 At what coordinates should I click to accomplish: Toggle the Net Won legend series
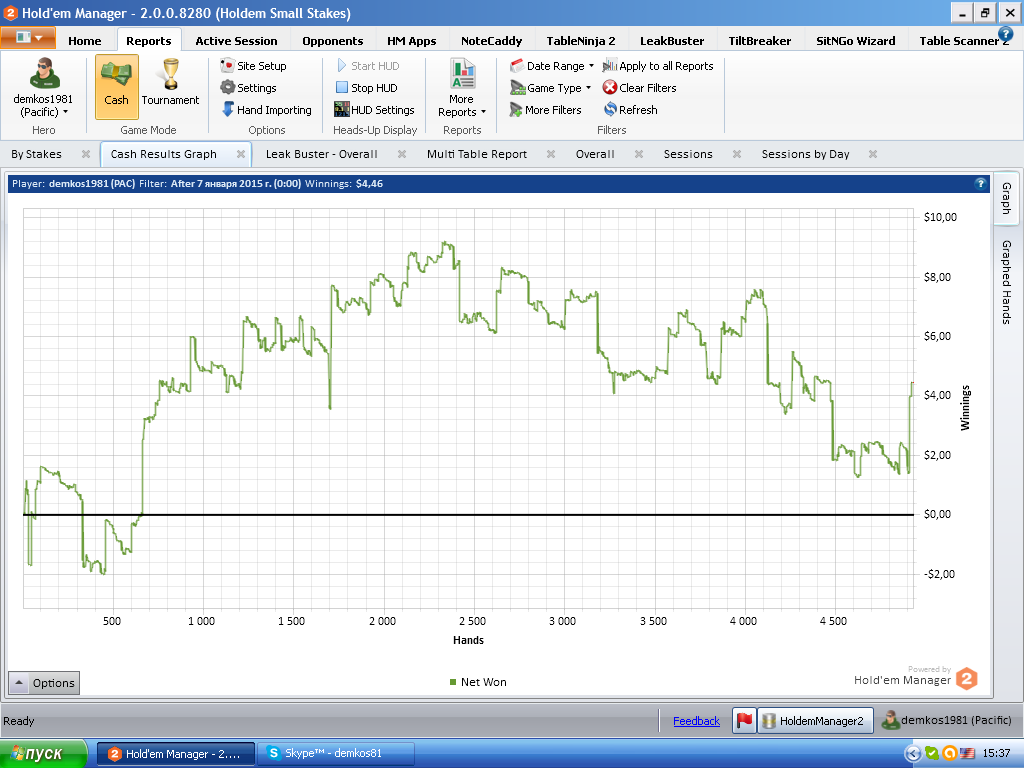point(478,682)
